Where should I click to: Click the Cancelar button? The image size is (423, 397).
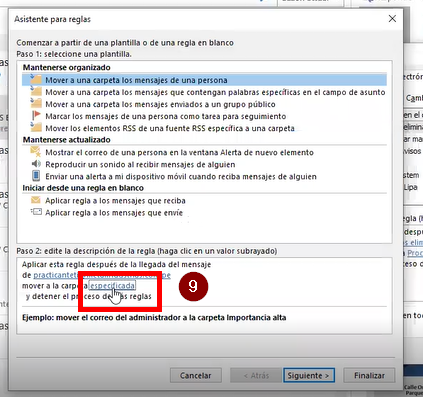coord(196,375)
